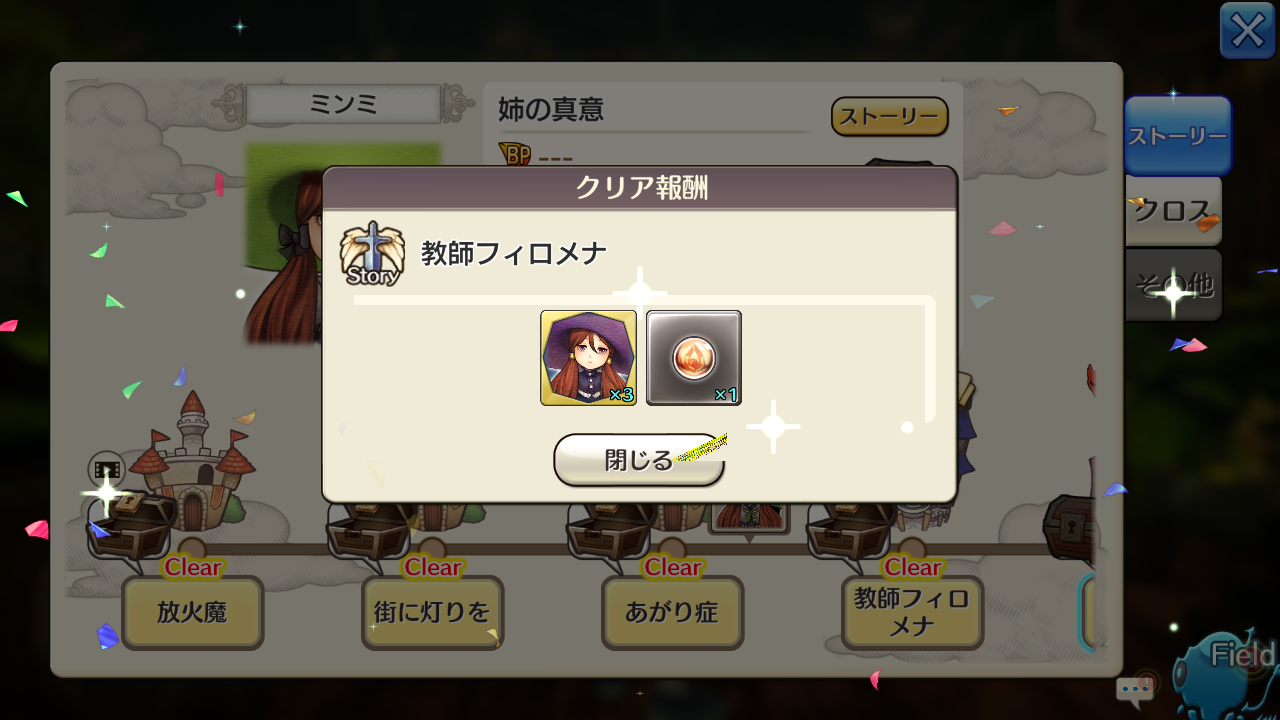
Task: Open the chat speech bubble icon
Action: (1135, 689)
